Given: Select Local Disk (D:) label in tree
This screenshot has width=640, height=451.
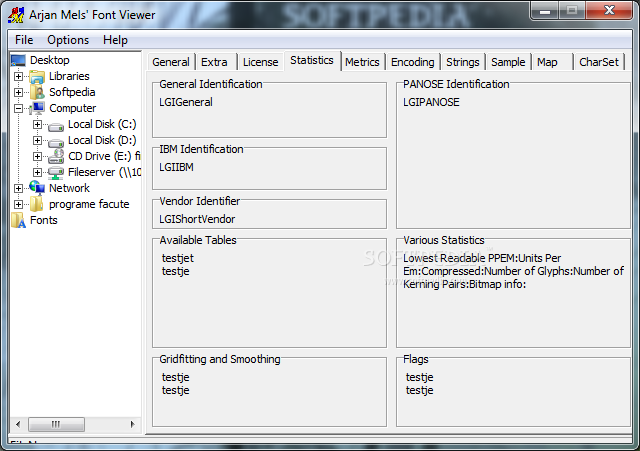Looking at the screenshot, I should point(102,140).
